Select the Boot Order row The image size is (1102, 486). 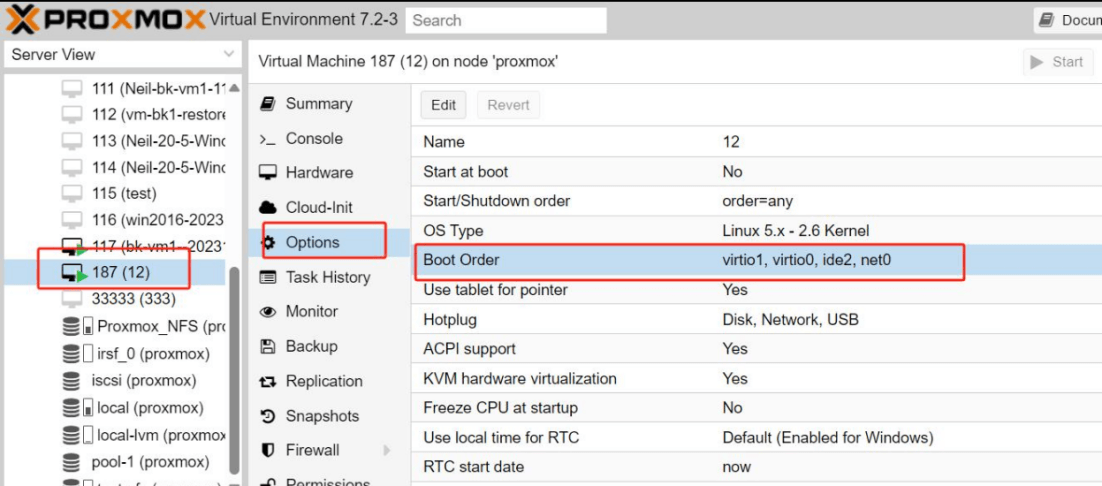[756, 260]
